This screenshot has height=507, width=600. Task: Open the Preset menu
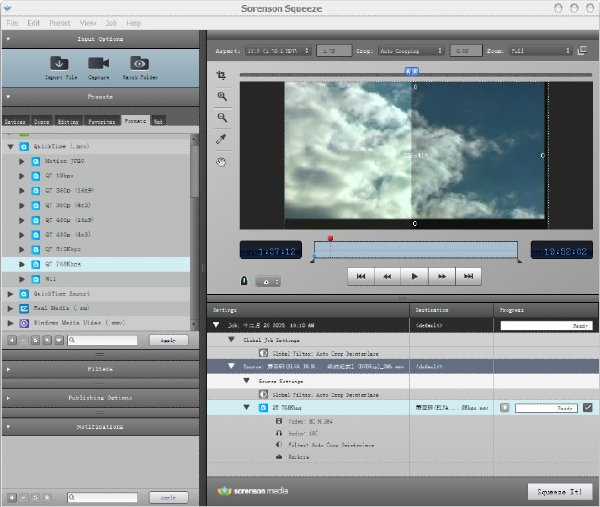60,22
